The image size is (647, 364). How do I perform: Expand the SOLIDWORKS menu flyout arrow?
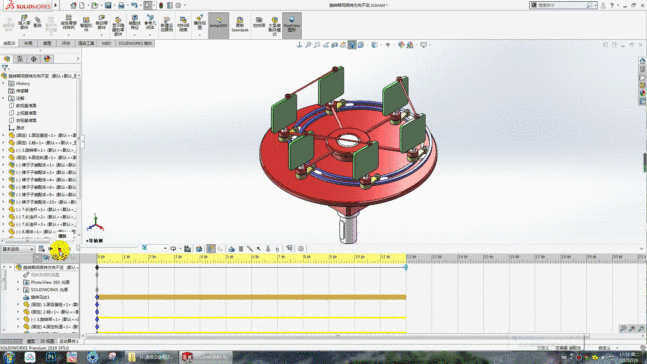click(x=56, y=5)
